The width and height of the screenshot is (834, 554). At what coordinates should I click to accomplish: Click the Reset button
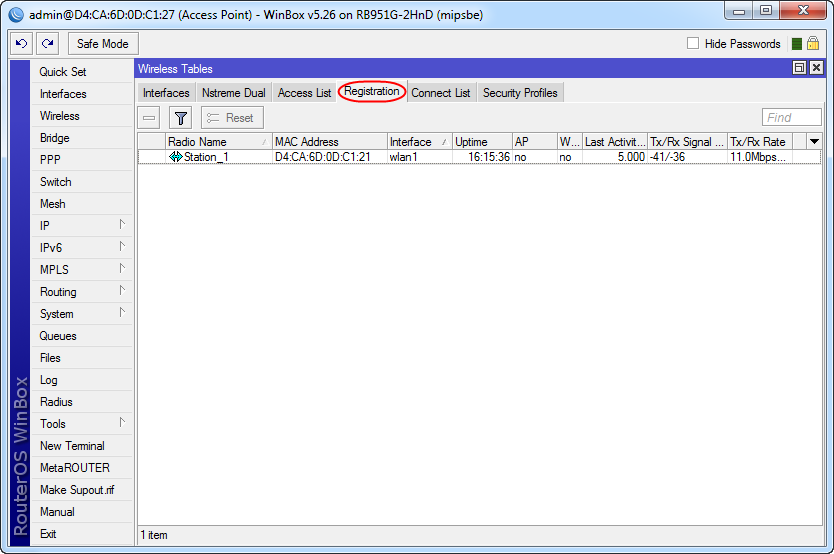232,117
